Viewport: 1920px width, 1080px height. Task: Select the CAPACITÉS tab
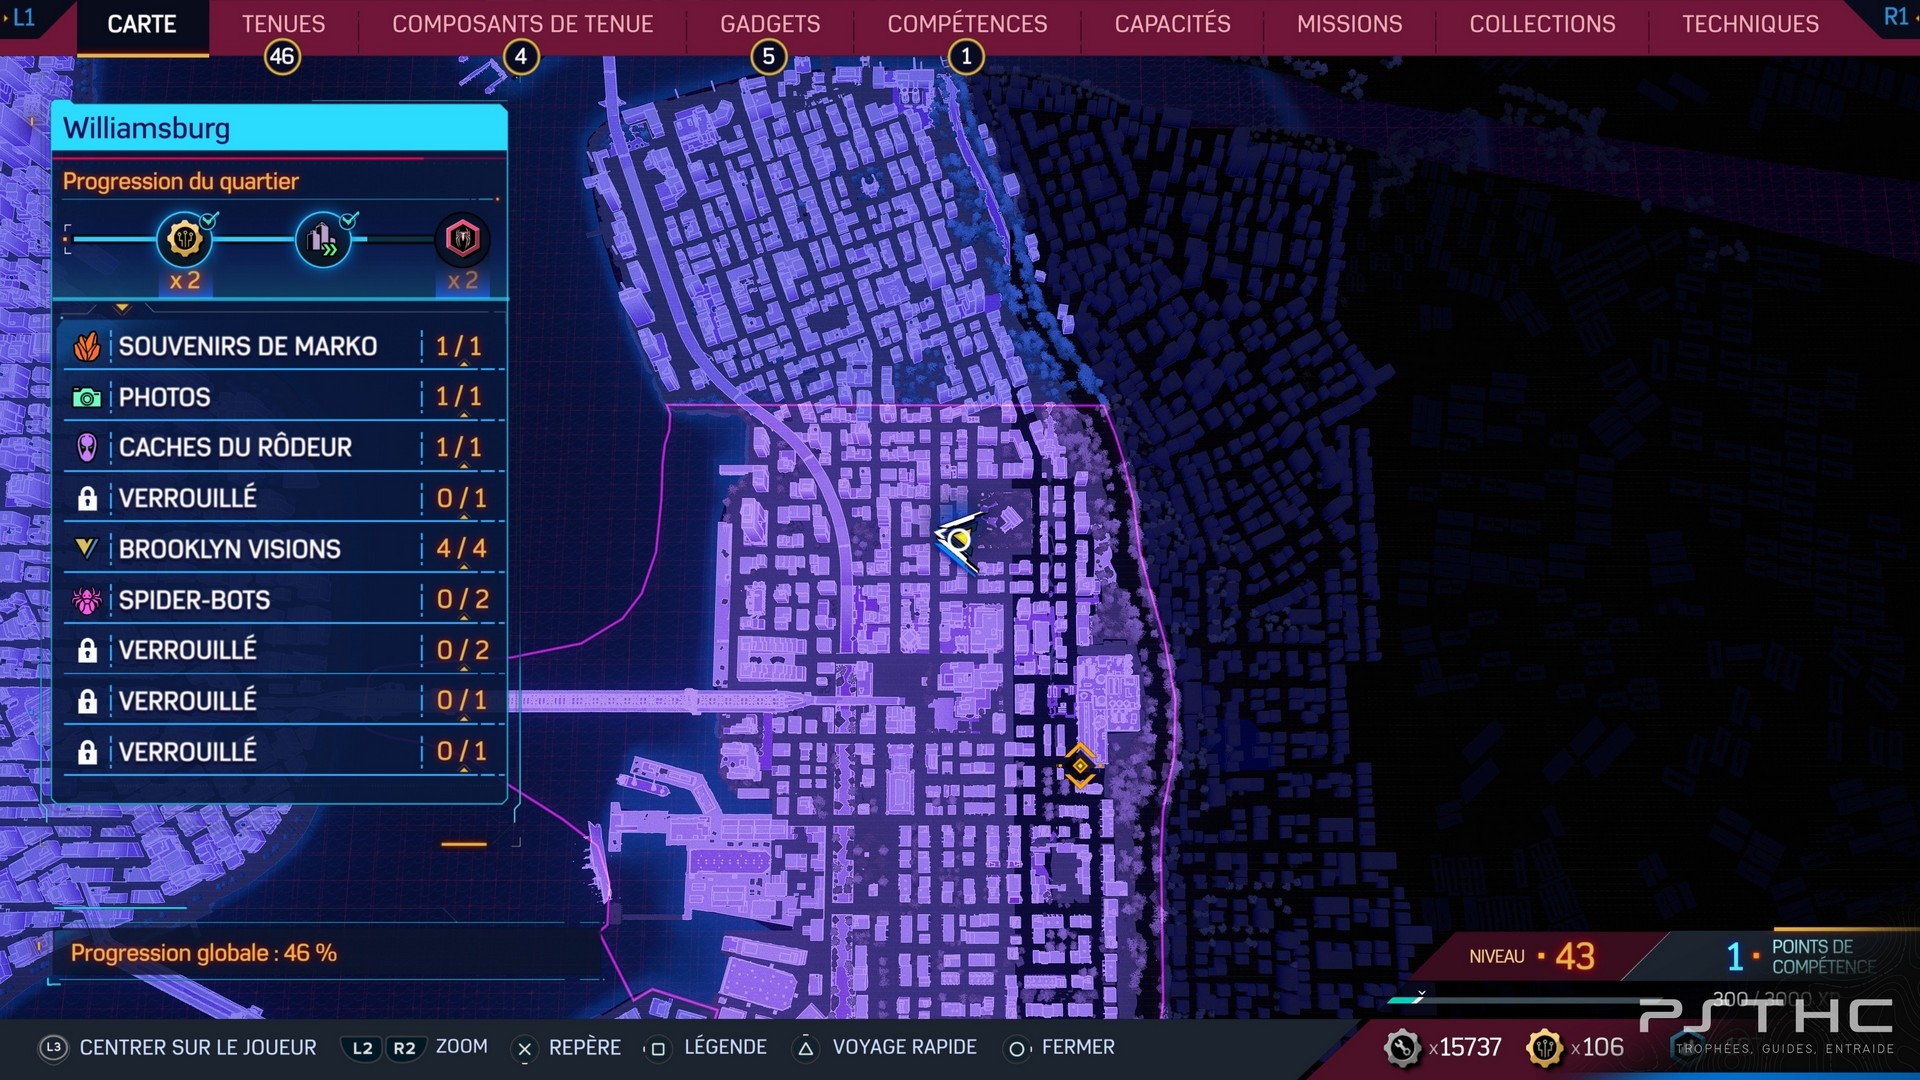point(1172,24)
